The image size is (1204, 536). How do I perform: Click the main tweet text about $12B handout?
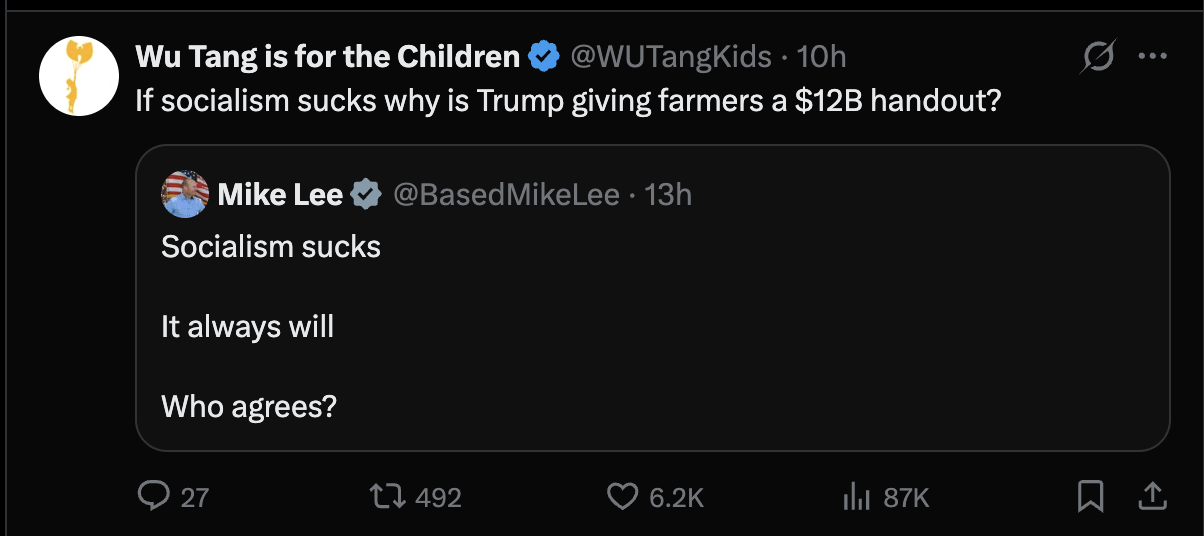[x=568, y=102]
